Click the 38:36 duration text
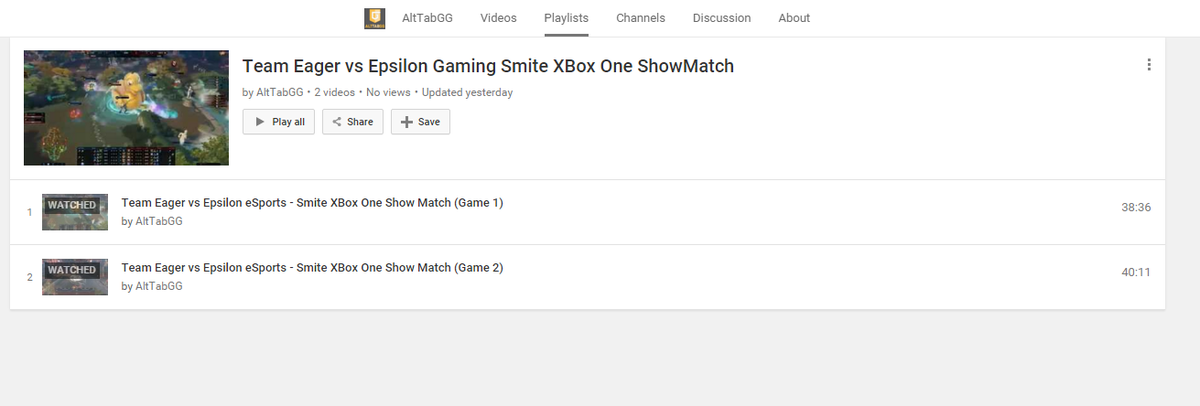Image resolution: width=1200 pixels, height=406 pixels. [1137, 207]
